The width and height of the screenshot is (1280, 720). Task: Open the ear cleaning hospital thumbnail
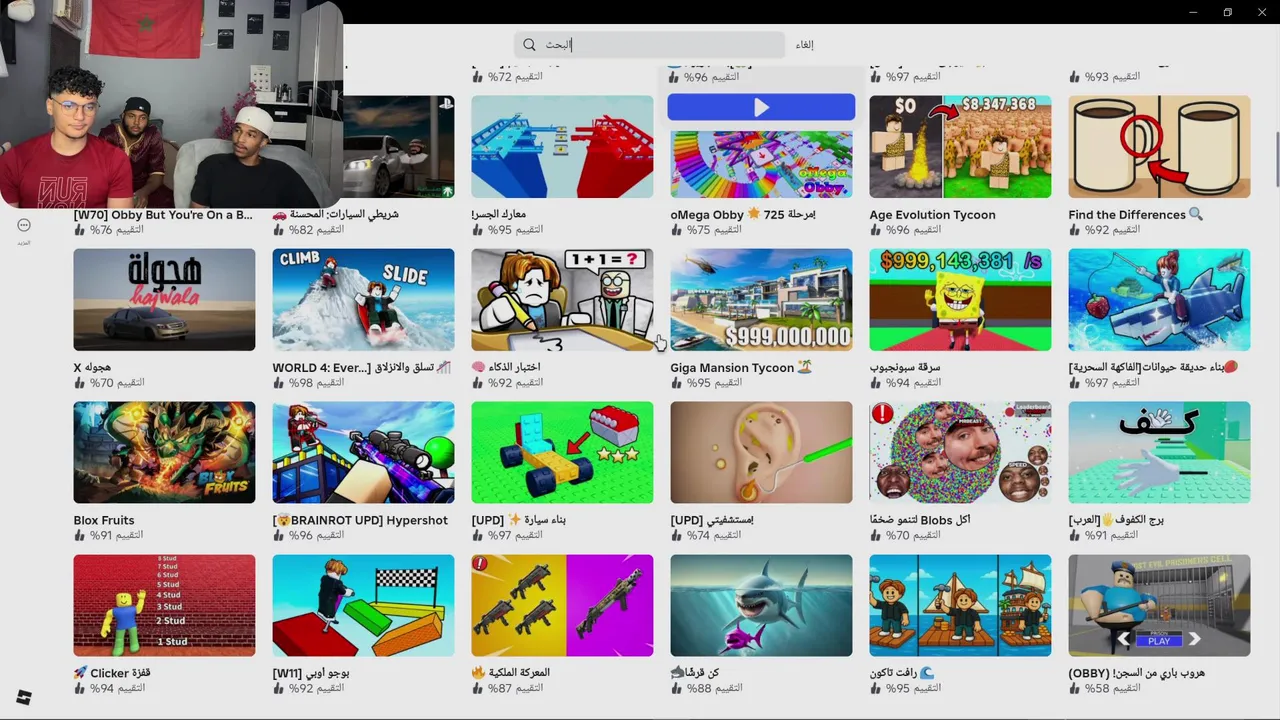761,453
